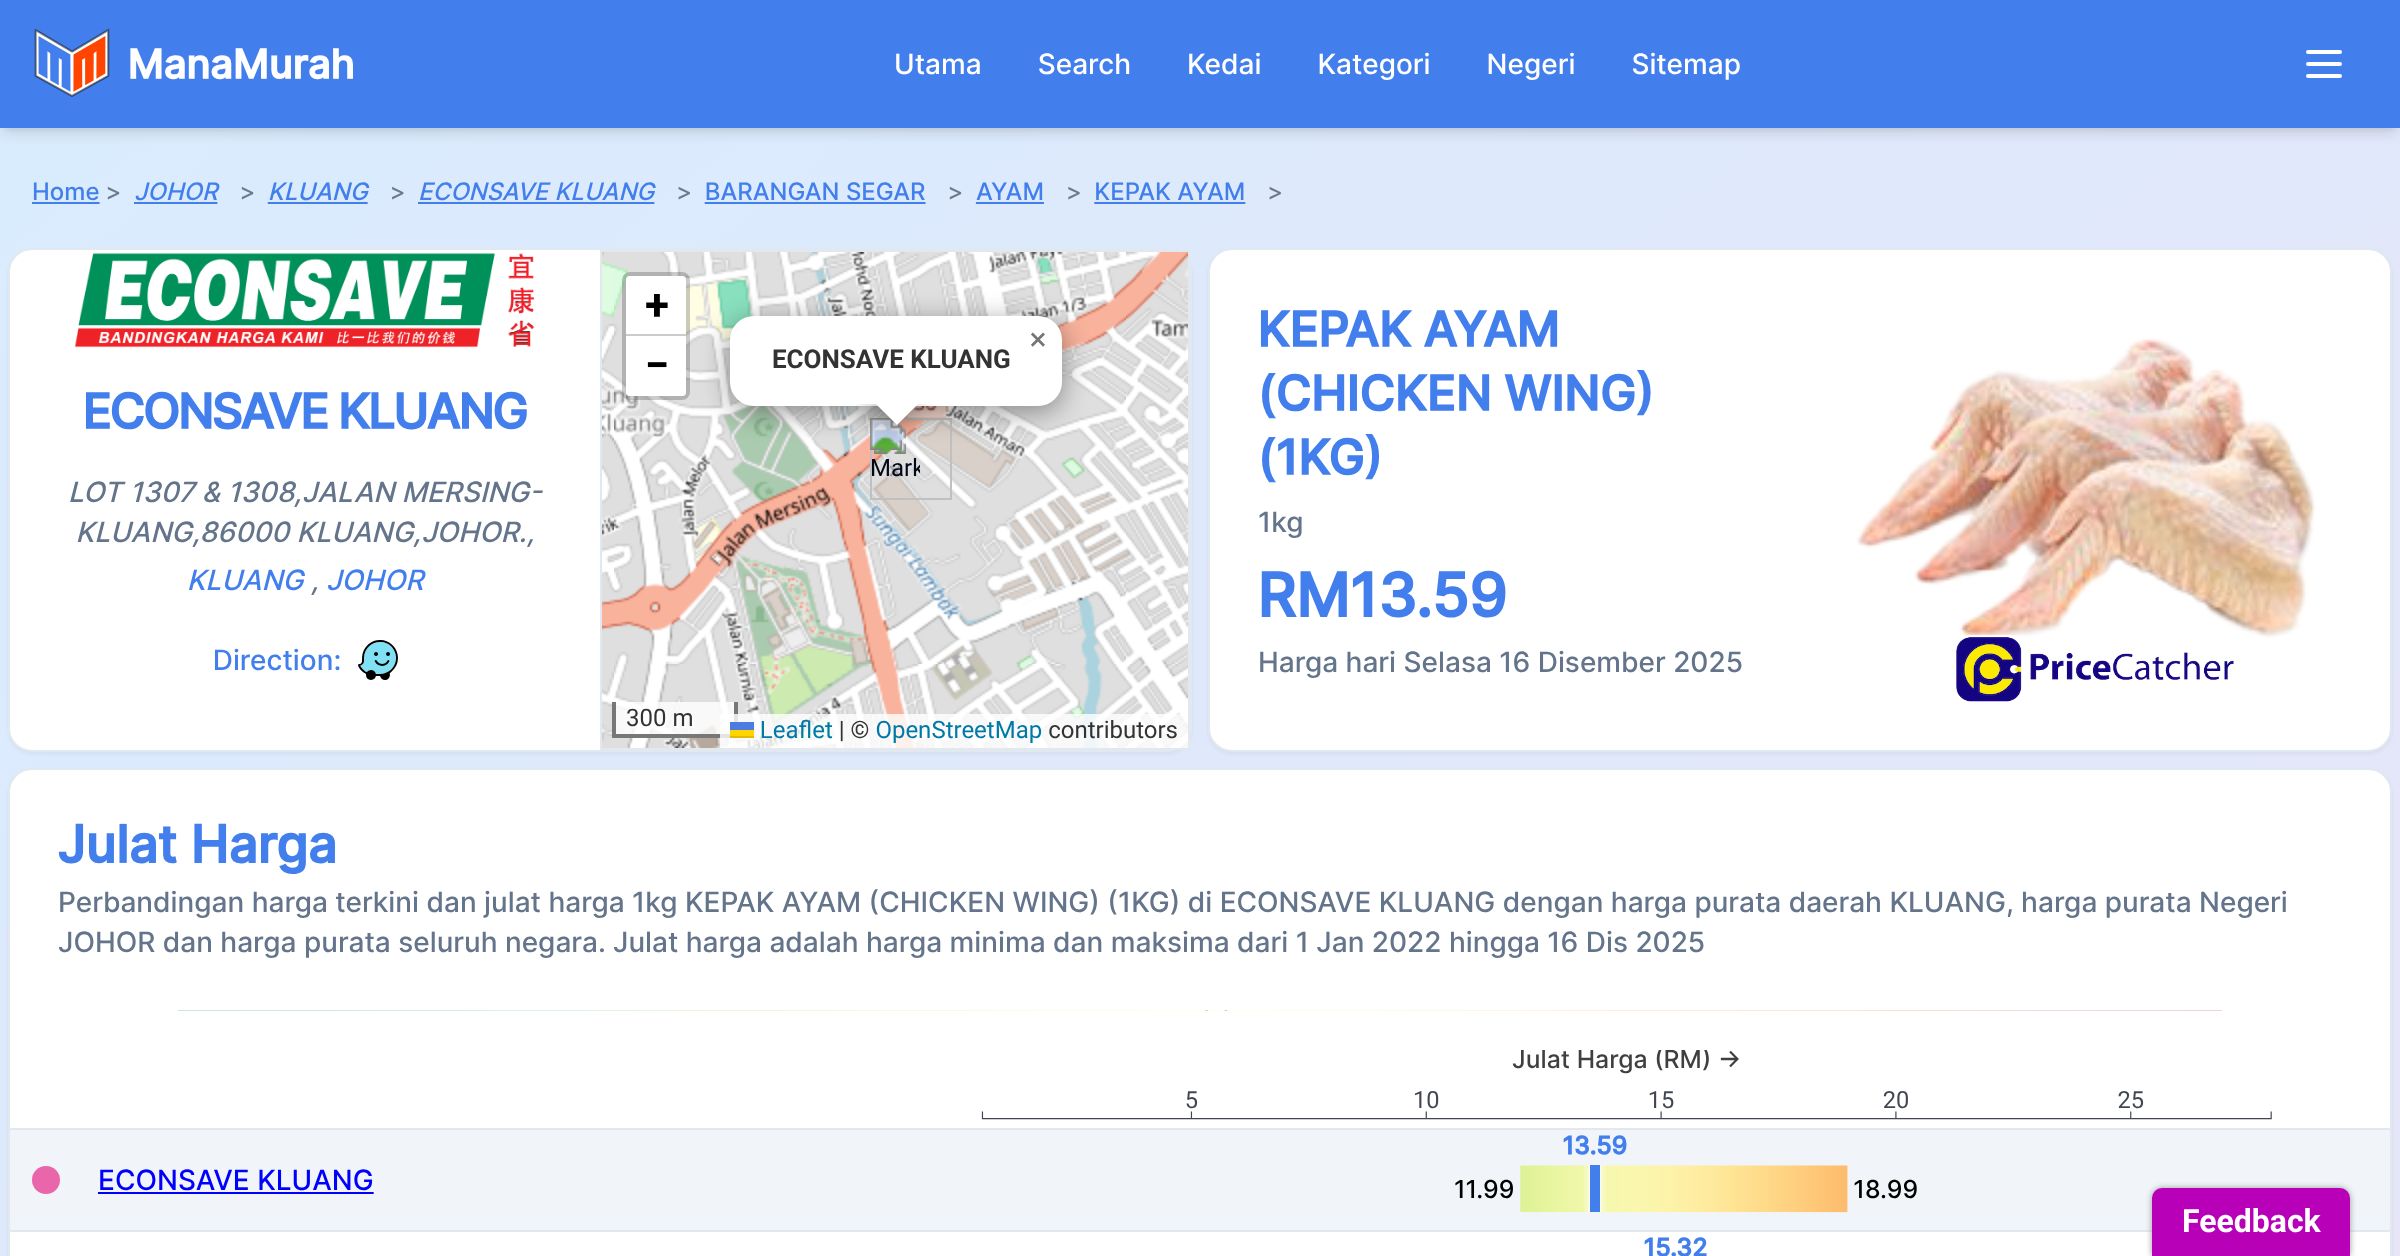Screen dimensions: 2400x1256
Task: Click the ManaMurah logo icon
Action: pos(71,63)
